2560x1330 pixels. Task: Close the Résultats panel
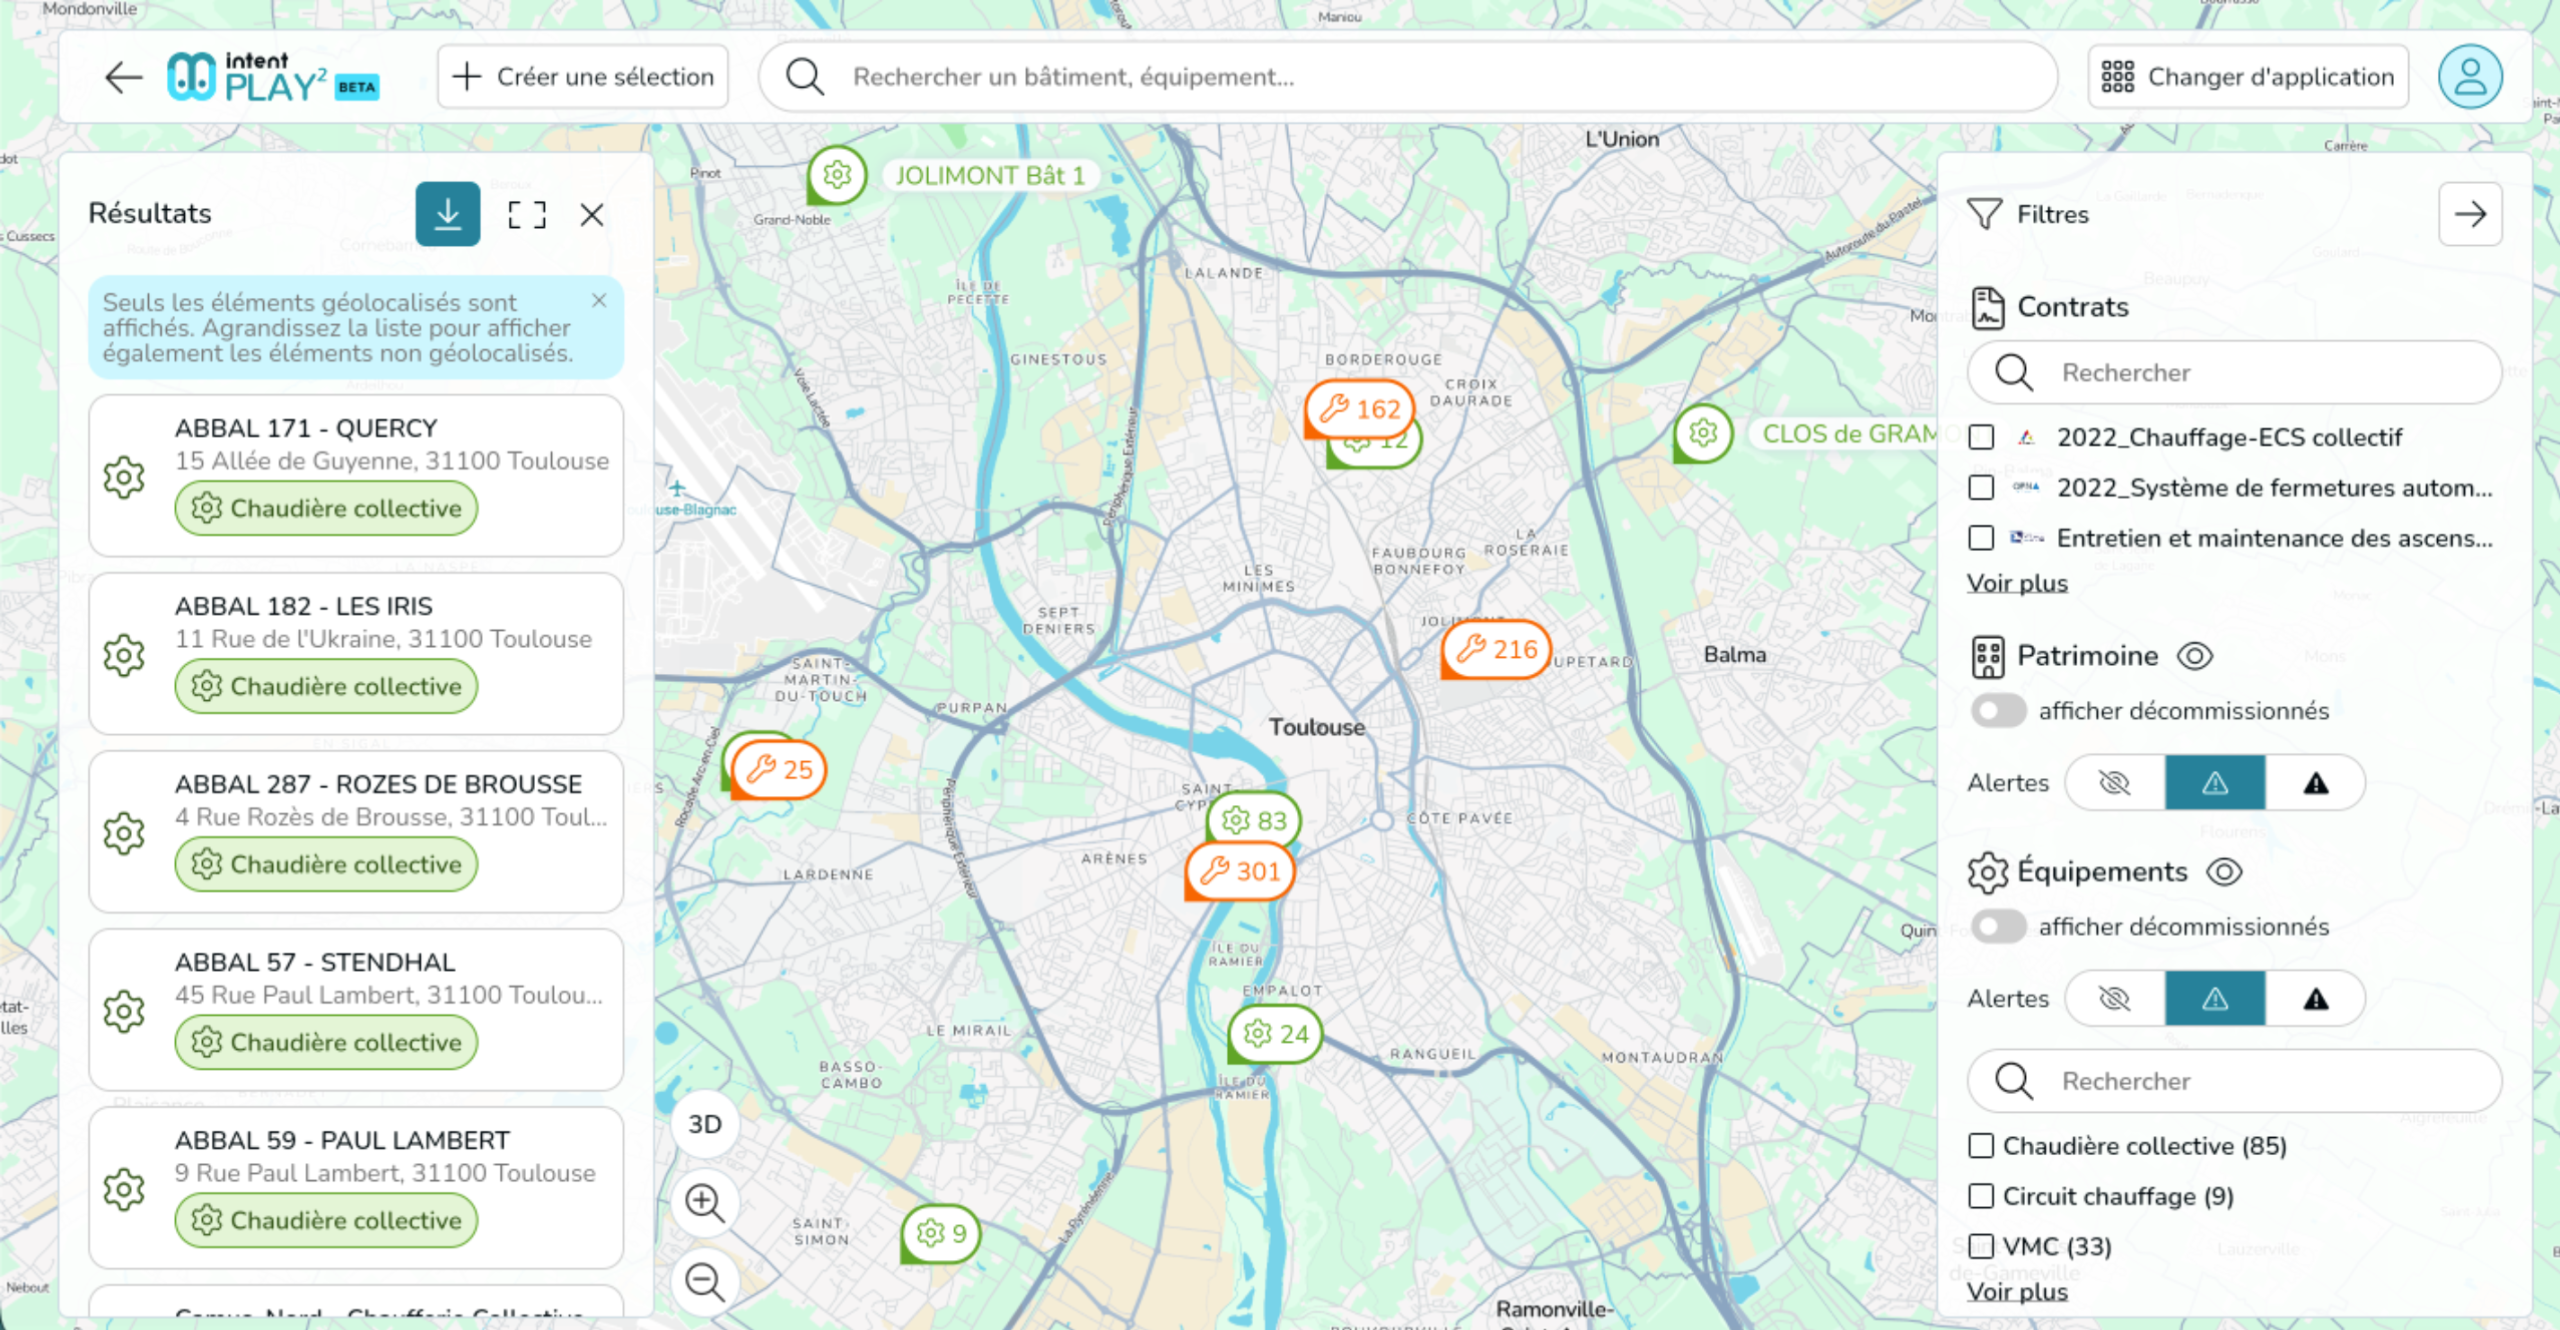592,214
